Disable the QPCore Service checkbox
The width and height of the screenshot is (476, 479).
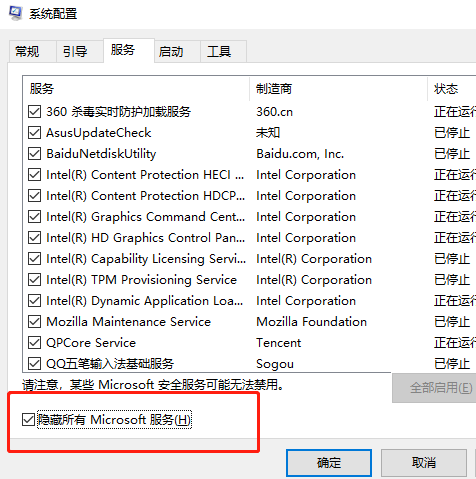[x=34, y=343]
